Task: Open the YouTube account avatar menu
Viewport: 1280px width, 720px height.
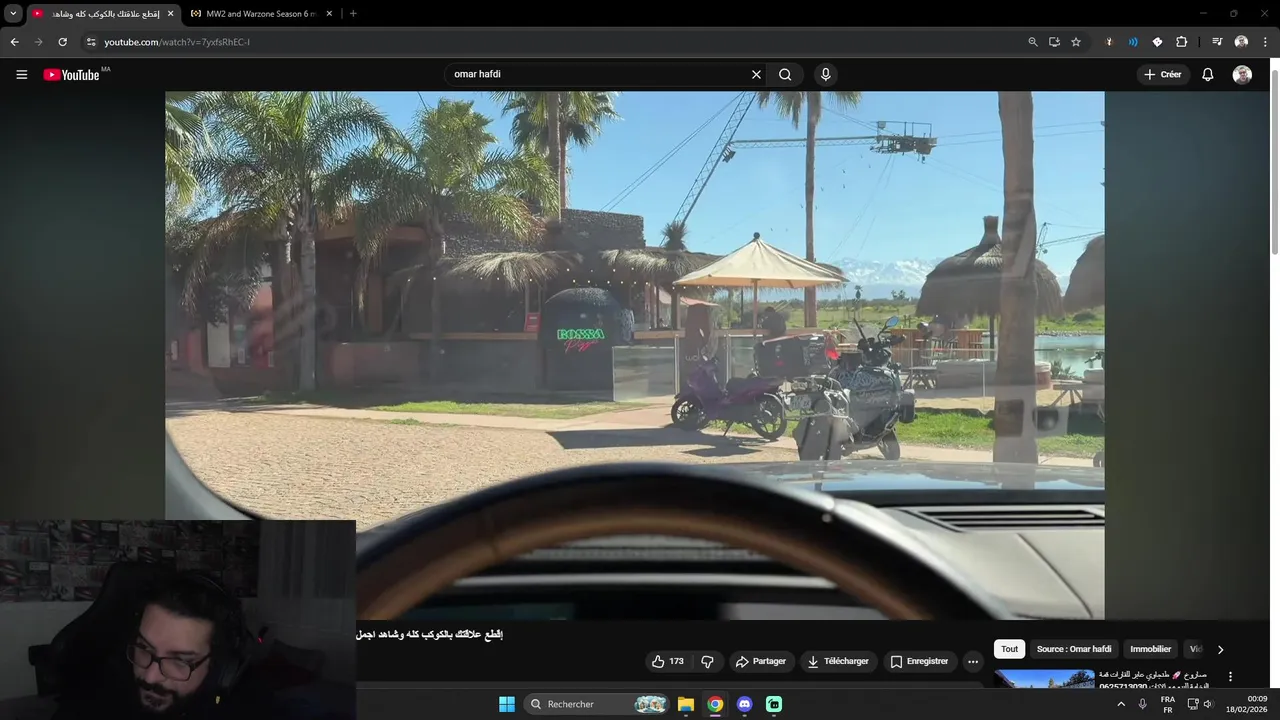Action: tap(1242, 75)
